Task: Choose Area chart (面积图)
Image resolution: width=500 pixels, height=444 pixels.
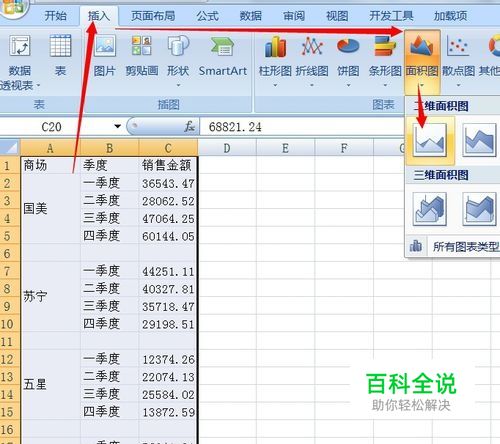Action: point(422,61)
